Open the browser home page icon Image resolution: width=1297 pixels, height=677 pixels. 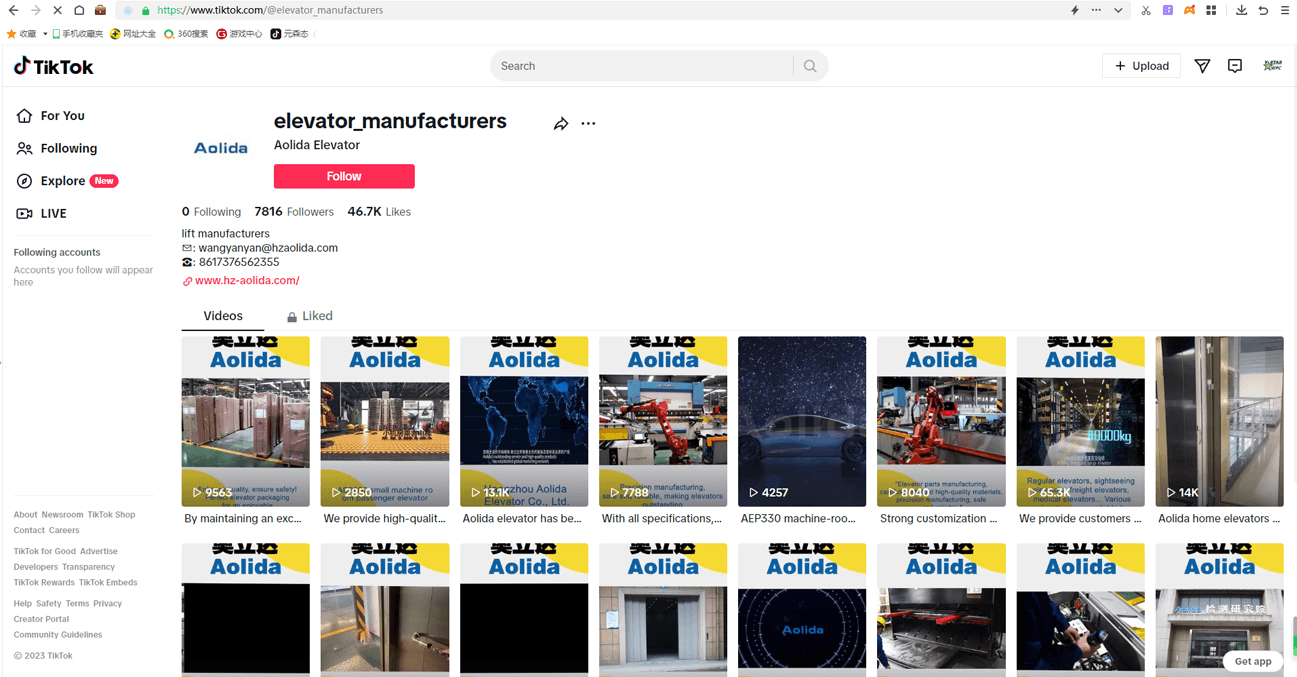[x=79, y=10]
